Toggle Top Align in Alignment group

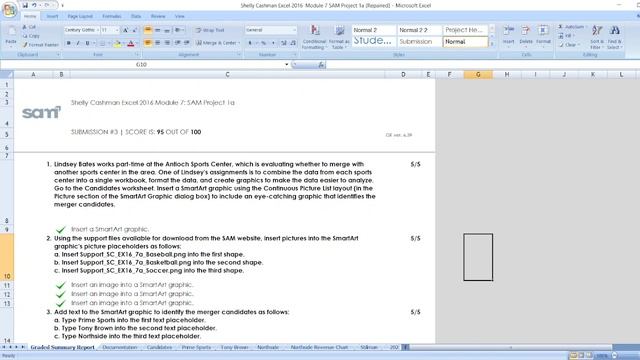[x=148, y=30]
